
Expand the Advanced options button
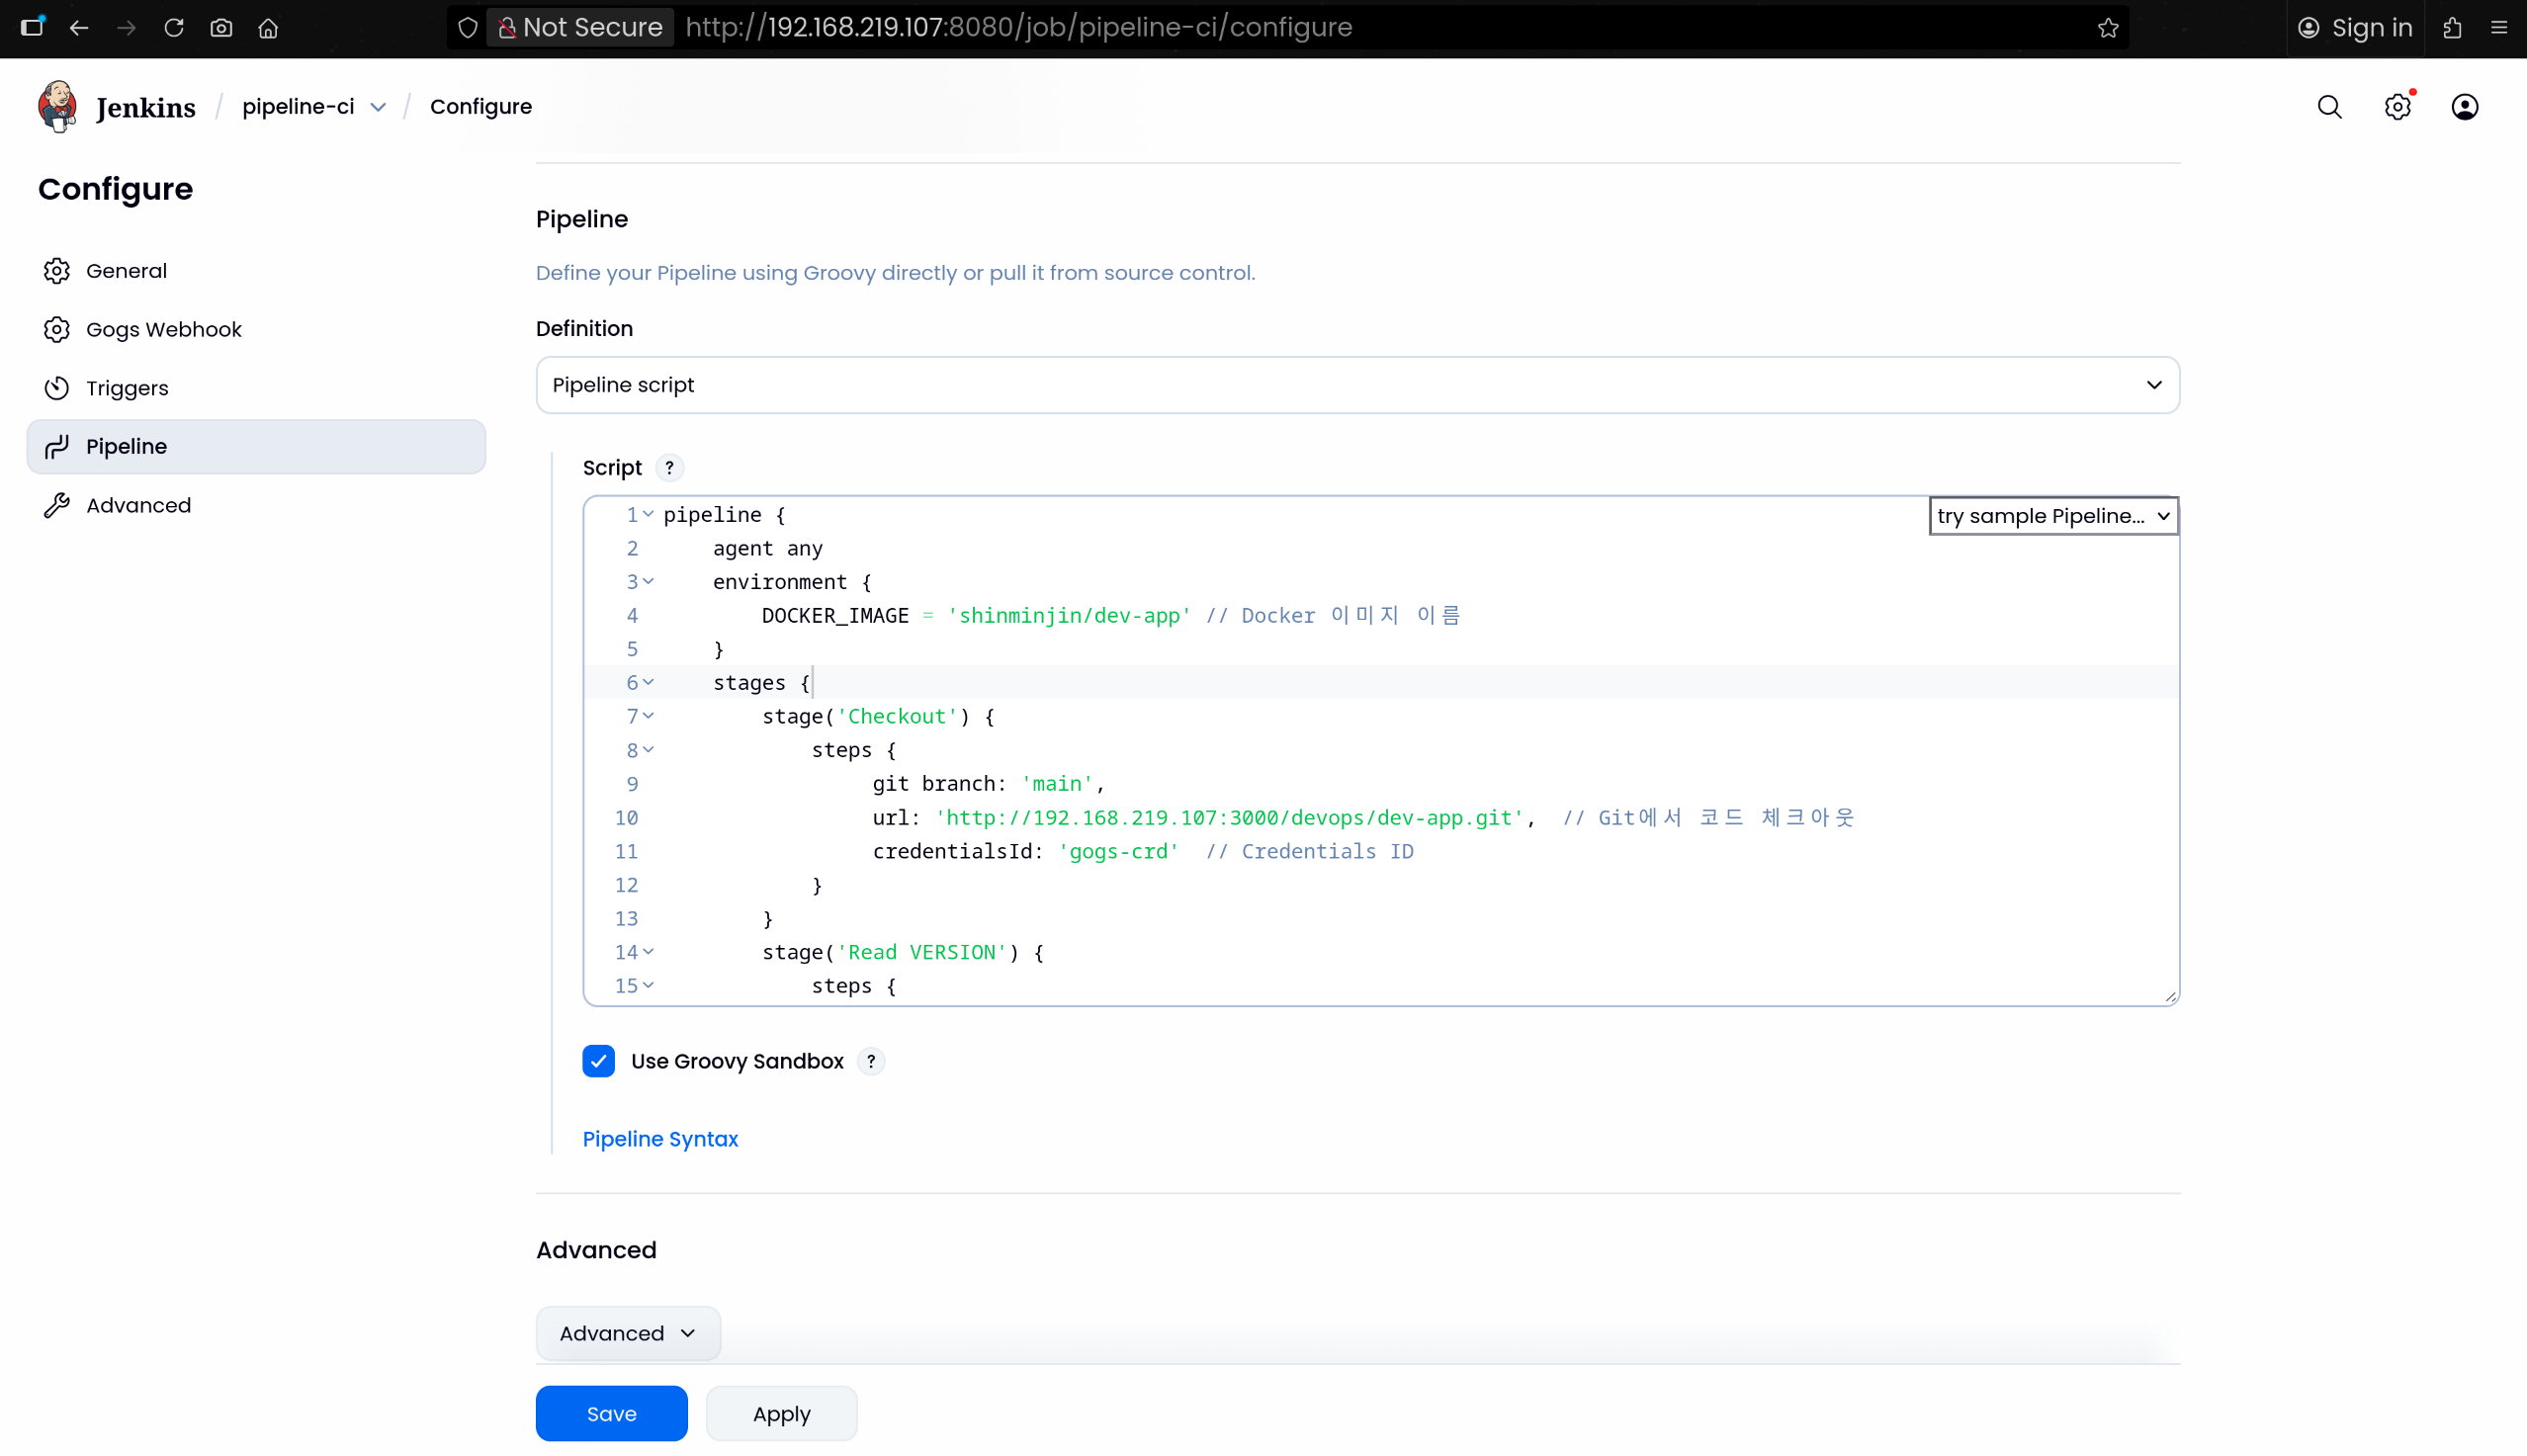627,1333
